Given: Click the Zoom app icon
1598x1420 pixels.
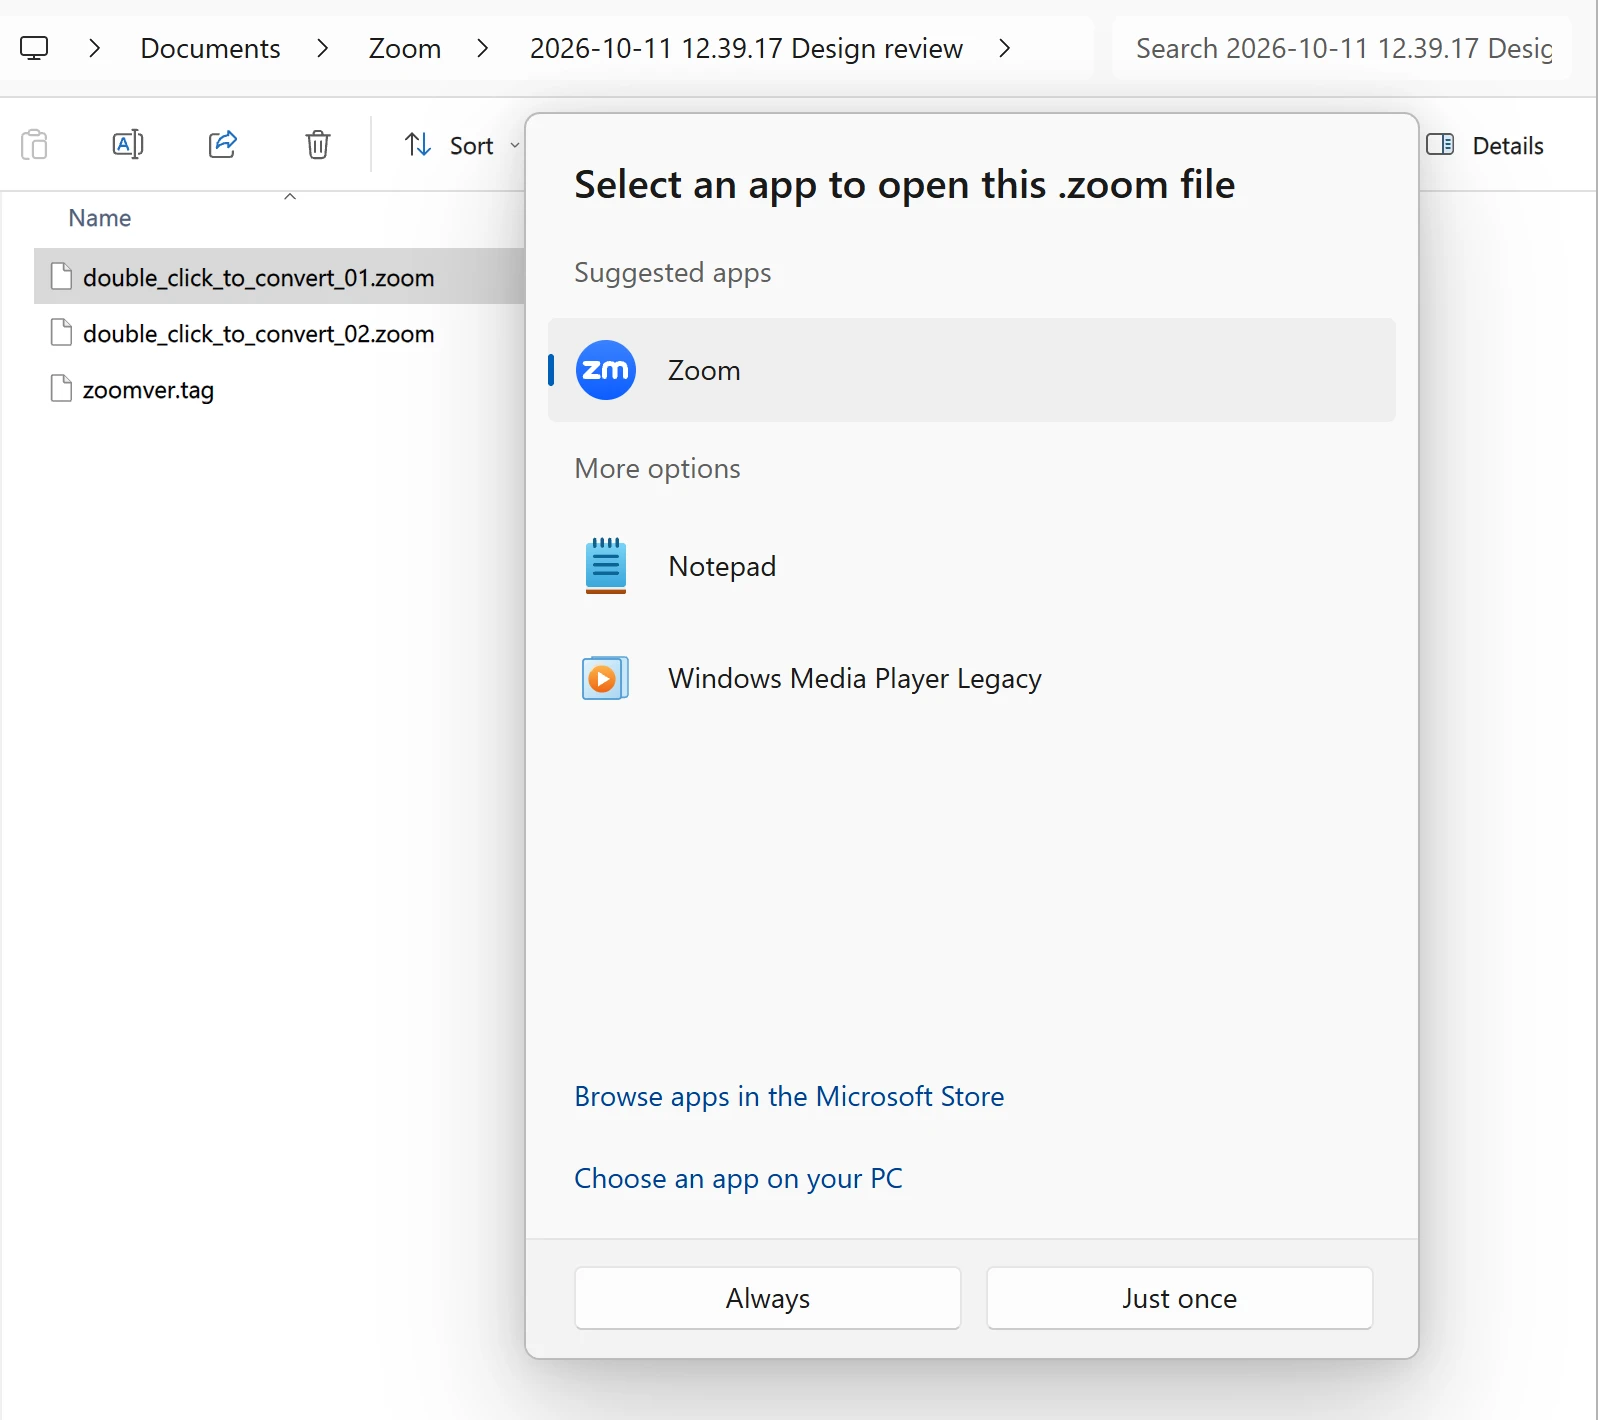Looking at the screenshot, I should pyautogui.click(x=606, y=370).
